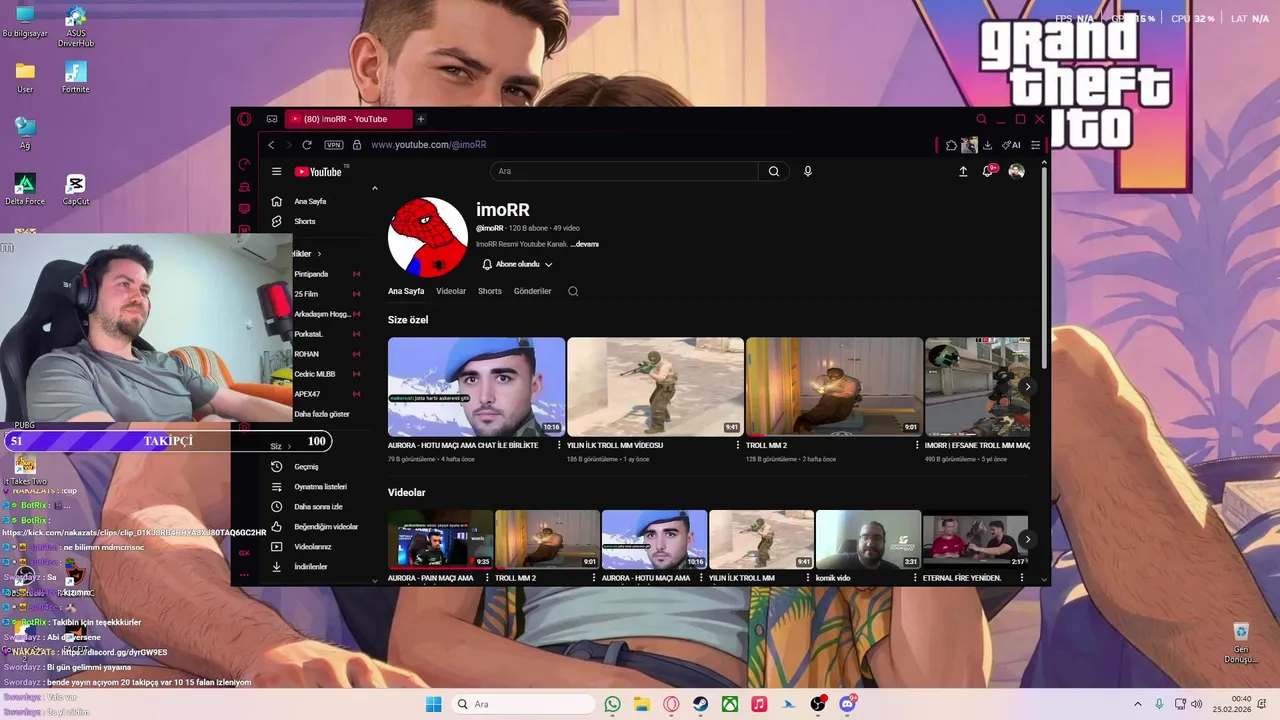The height and width of the screenshot is (720, 1280).
Task: Switch to the Shorts channel tab
Action: point(490,291)
